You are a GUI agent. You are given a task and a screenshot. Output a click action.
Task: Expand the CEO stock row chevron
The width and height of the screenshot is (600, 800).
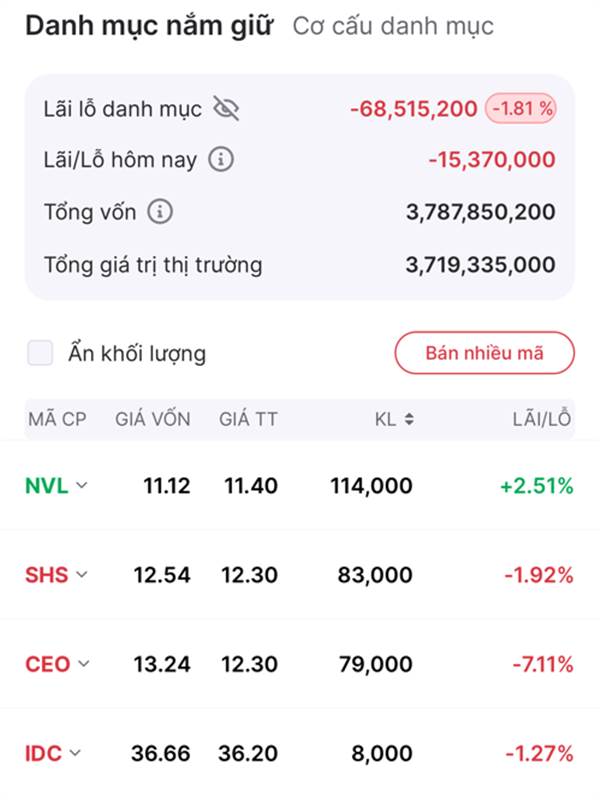[x=84, y=664]
